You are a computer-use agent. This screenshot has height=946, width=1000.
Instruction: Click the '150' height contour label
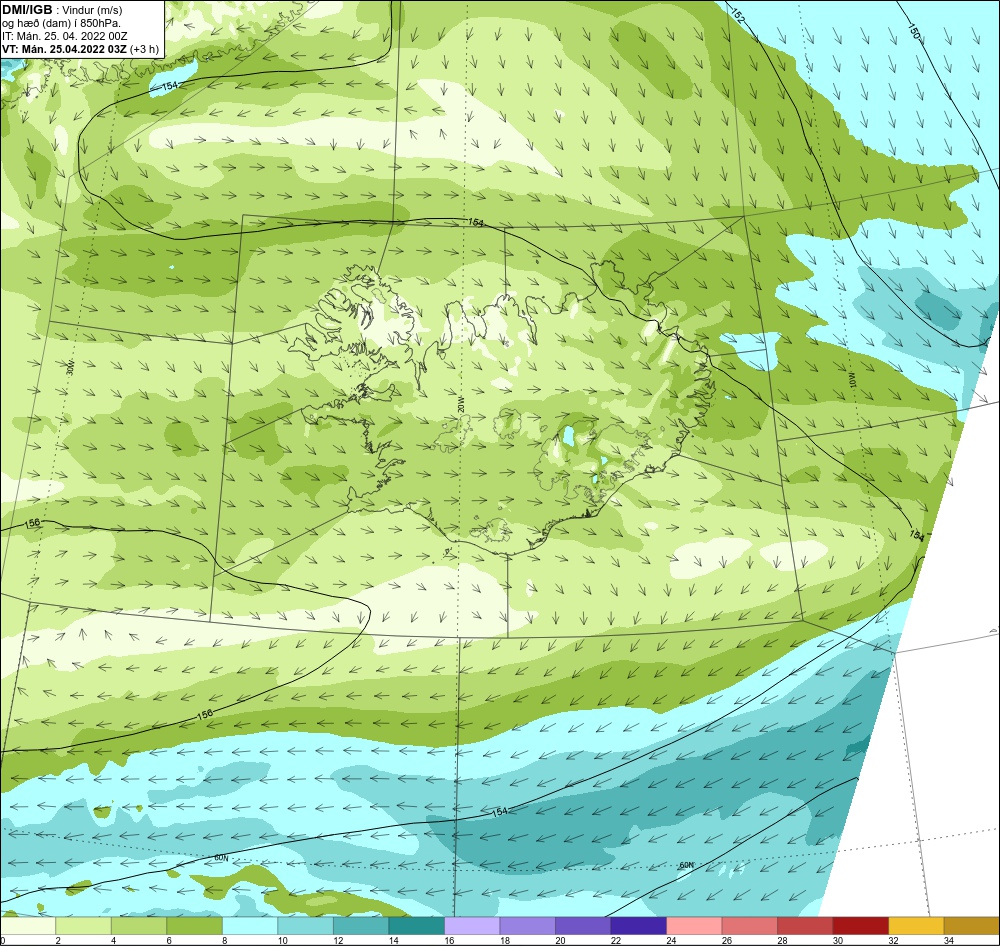tap(914, 31)
